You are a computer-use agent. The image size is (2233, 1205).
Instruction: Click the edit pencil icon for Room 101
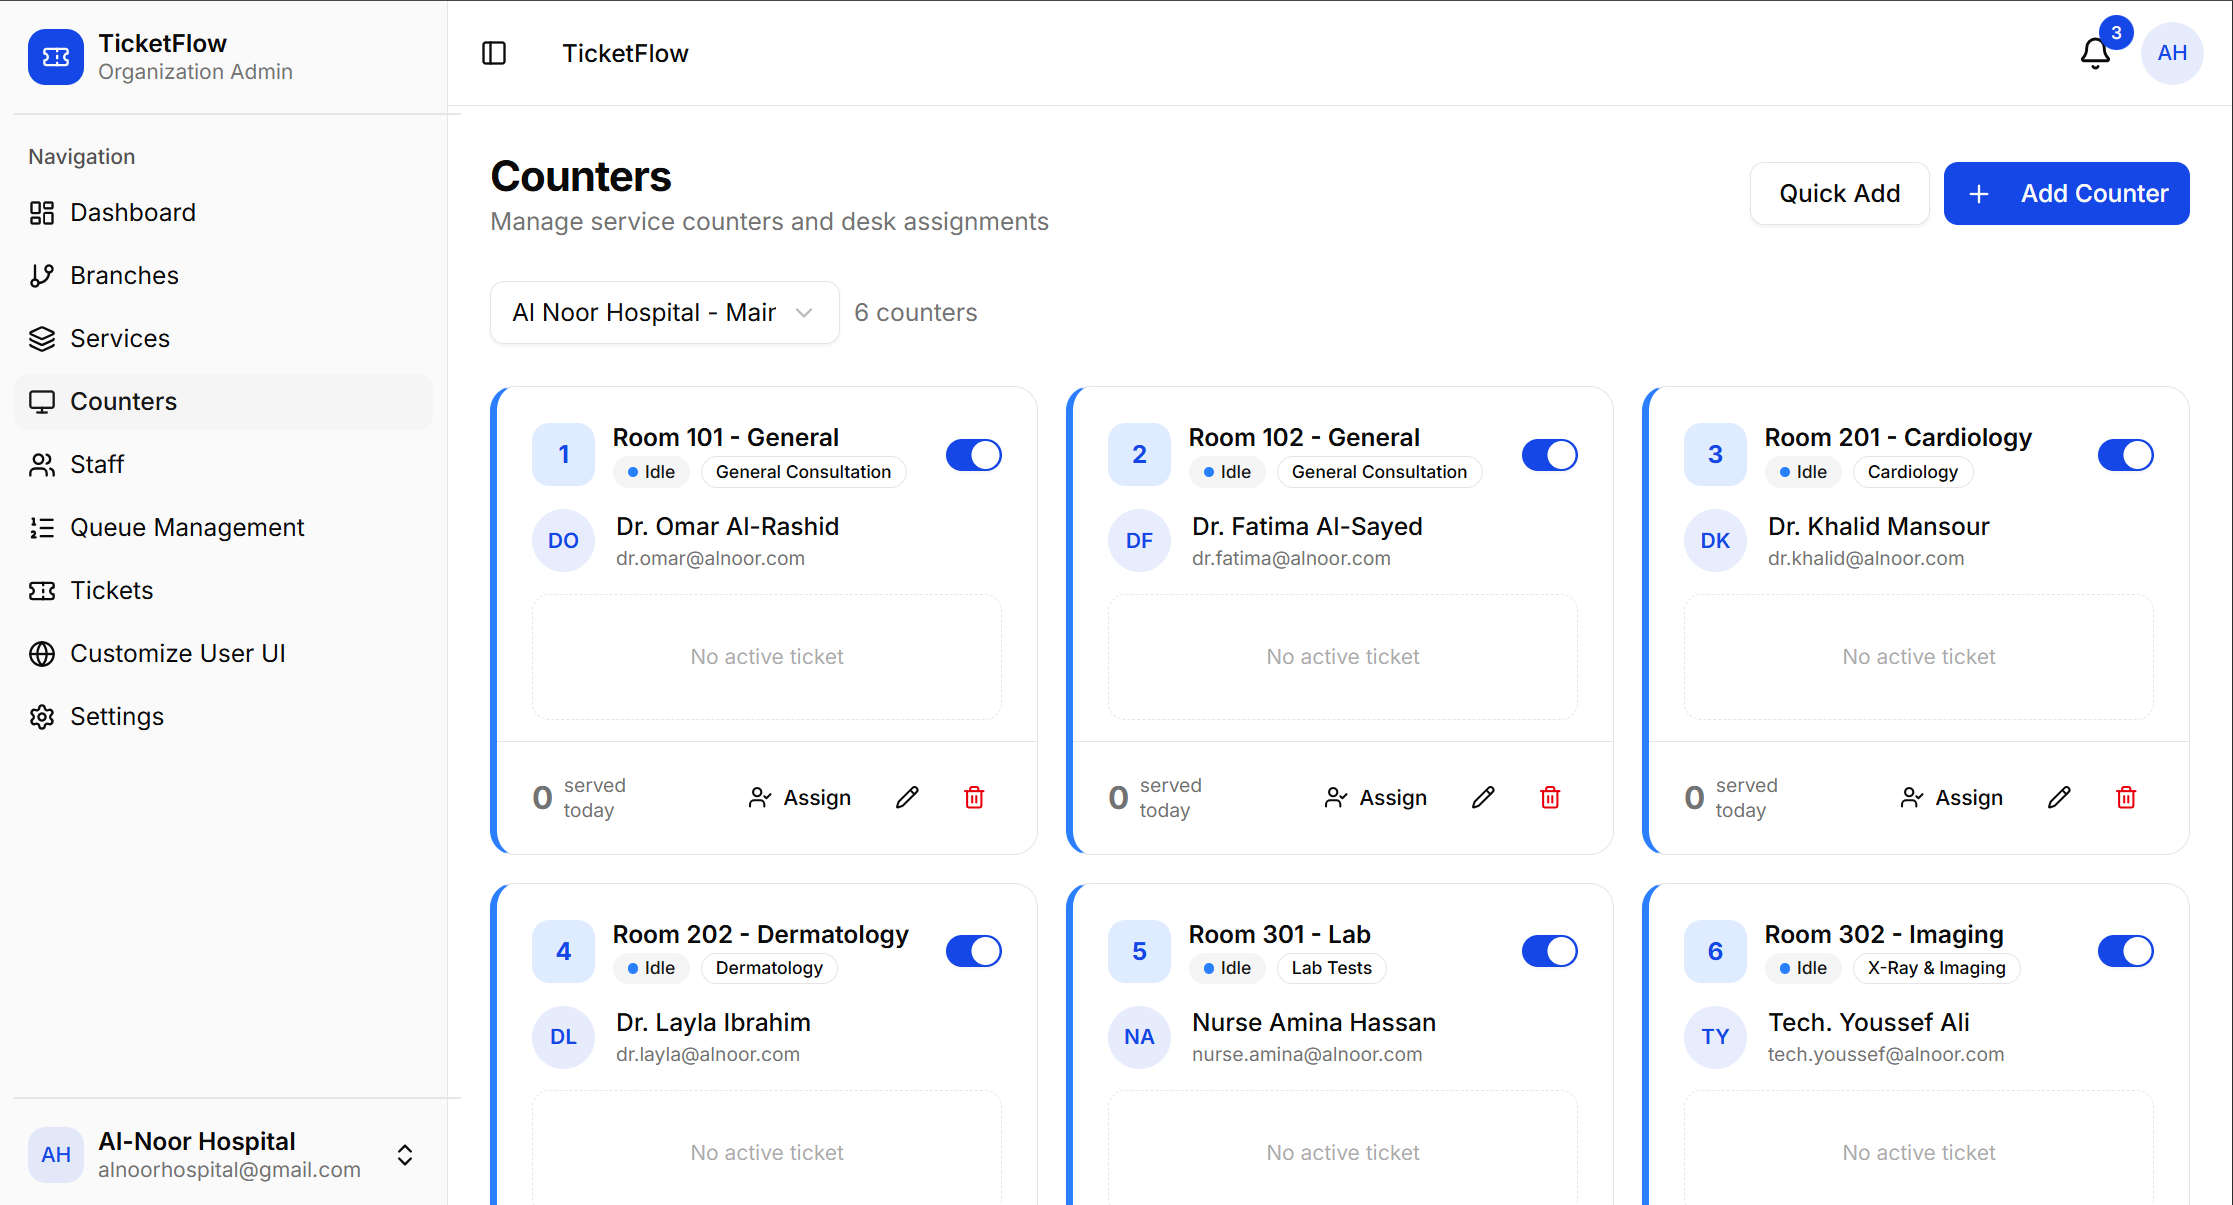tap(907, 797)
